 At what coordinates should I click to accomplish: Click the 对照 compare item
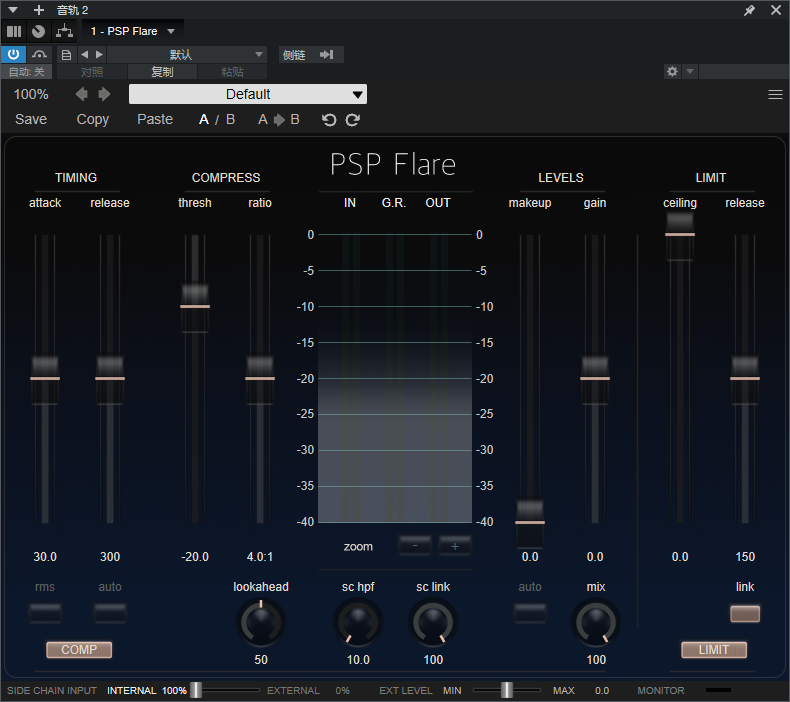92,72
